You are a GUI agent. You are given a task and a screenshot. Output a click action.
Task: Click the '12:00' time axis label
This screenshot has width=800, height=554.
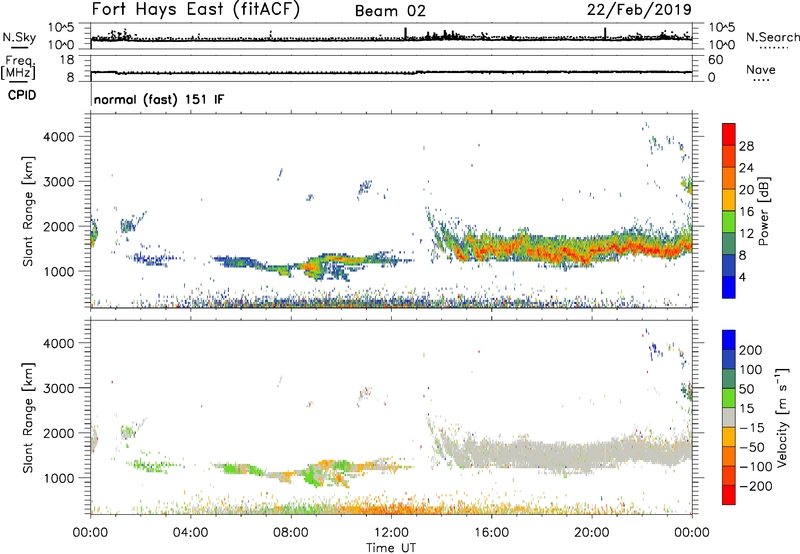pyautogui.click(x=391, y=533)
